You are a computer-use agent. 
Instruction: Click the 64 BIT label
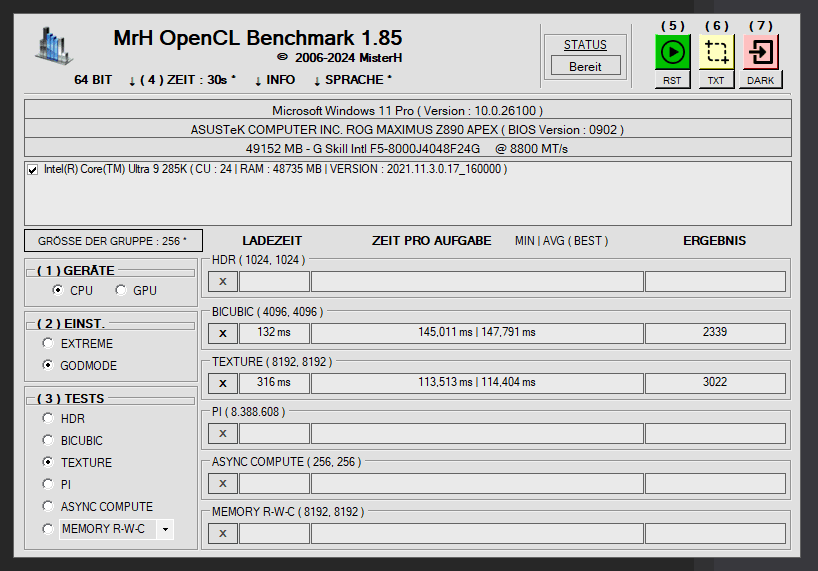pyautogui.click(x=93, y=80)
